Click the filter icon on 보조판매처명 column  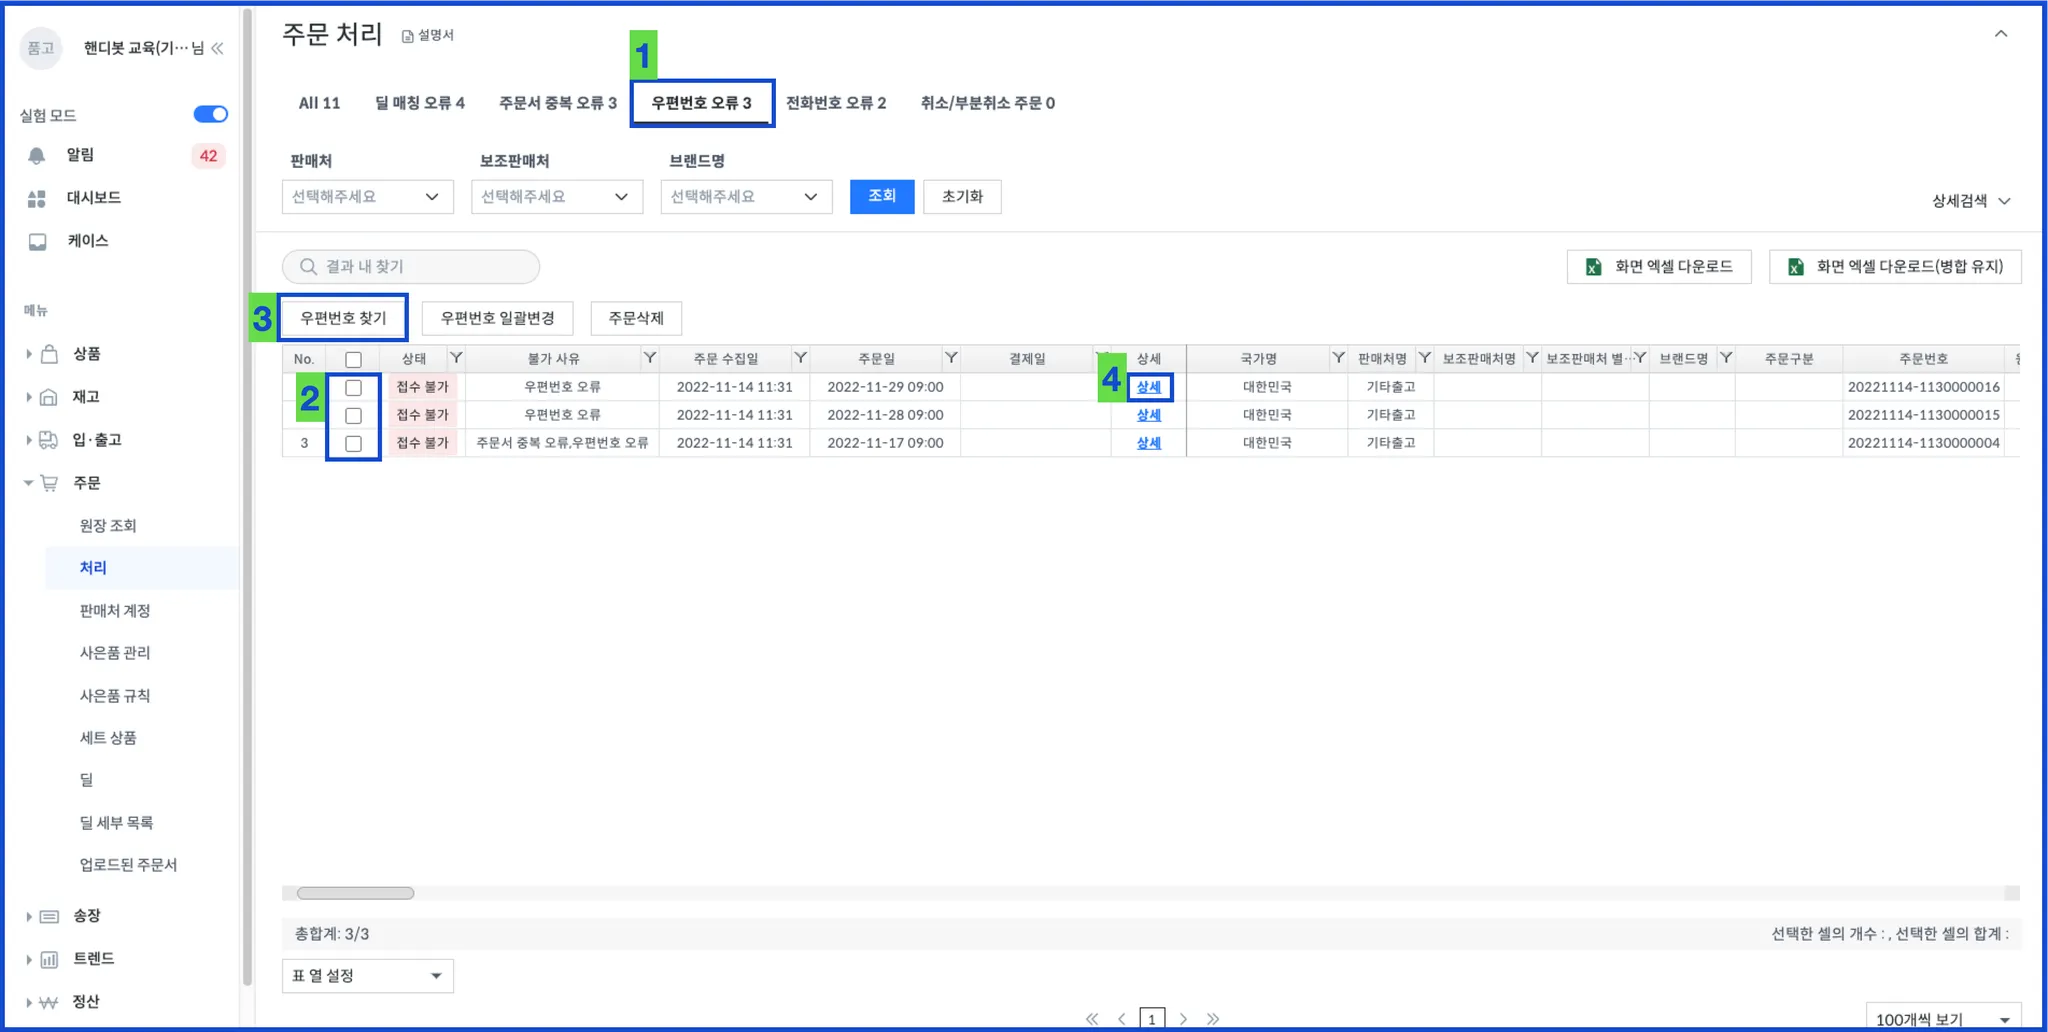[1532, 358]
